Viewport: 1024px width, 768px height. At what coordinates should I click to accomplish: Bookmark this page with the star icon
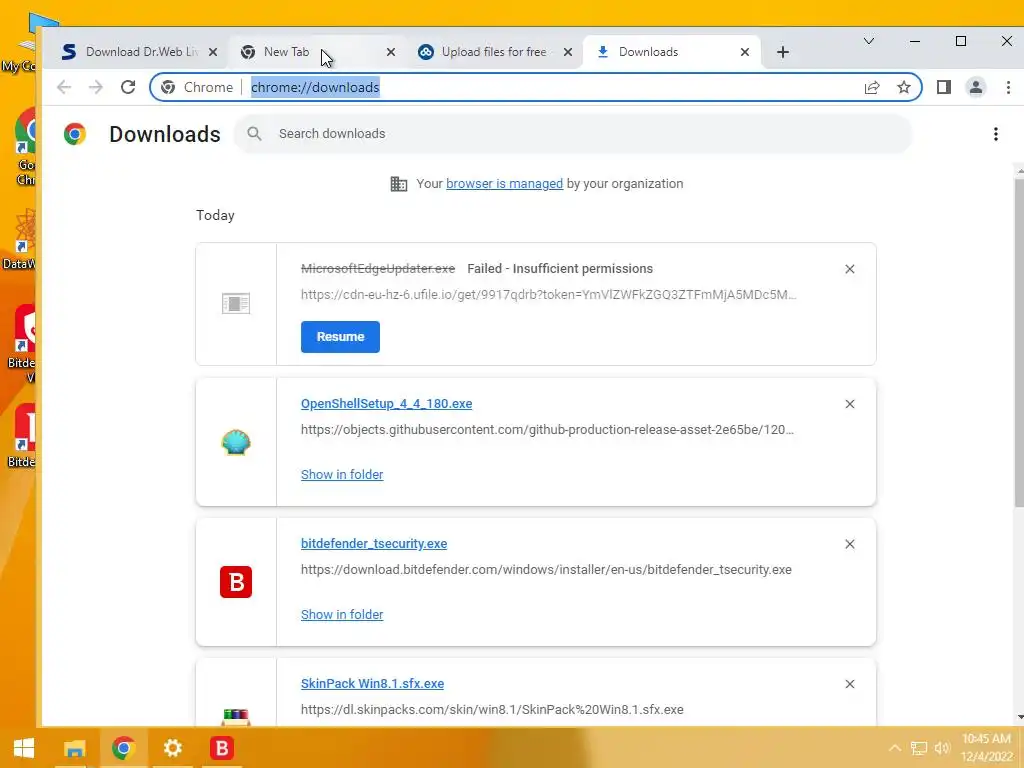click(904, 88)
